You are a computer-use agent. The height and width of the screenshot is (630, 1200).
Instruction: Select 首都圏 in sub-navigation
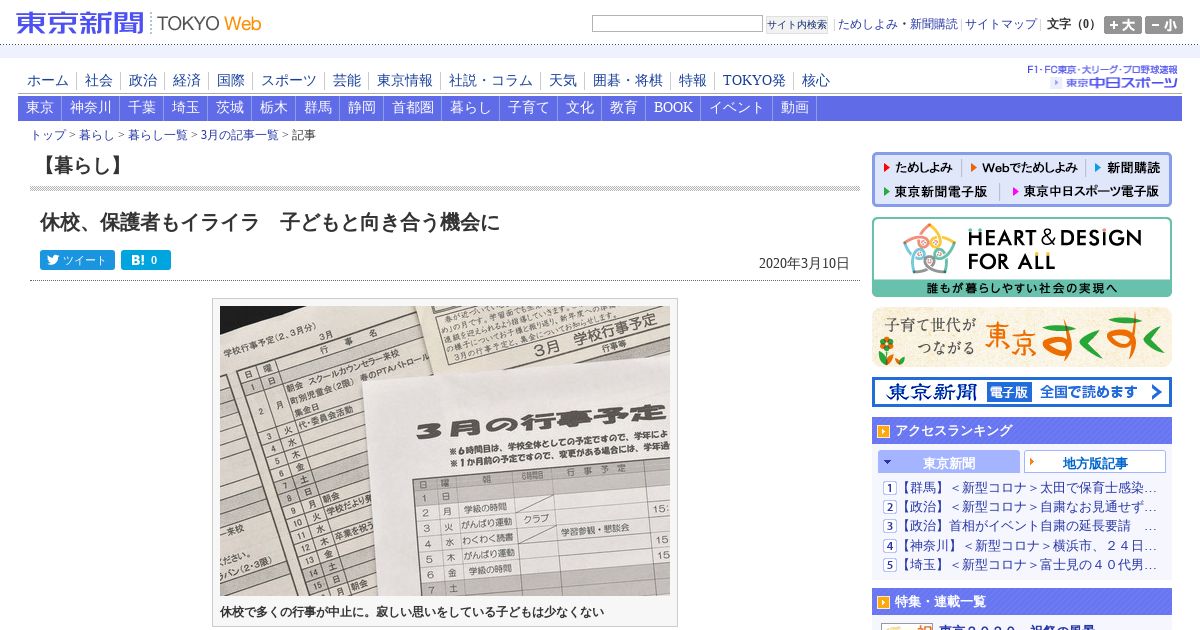413,108
